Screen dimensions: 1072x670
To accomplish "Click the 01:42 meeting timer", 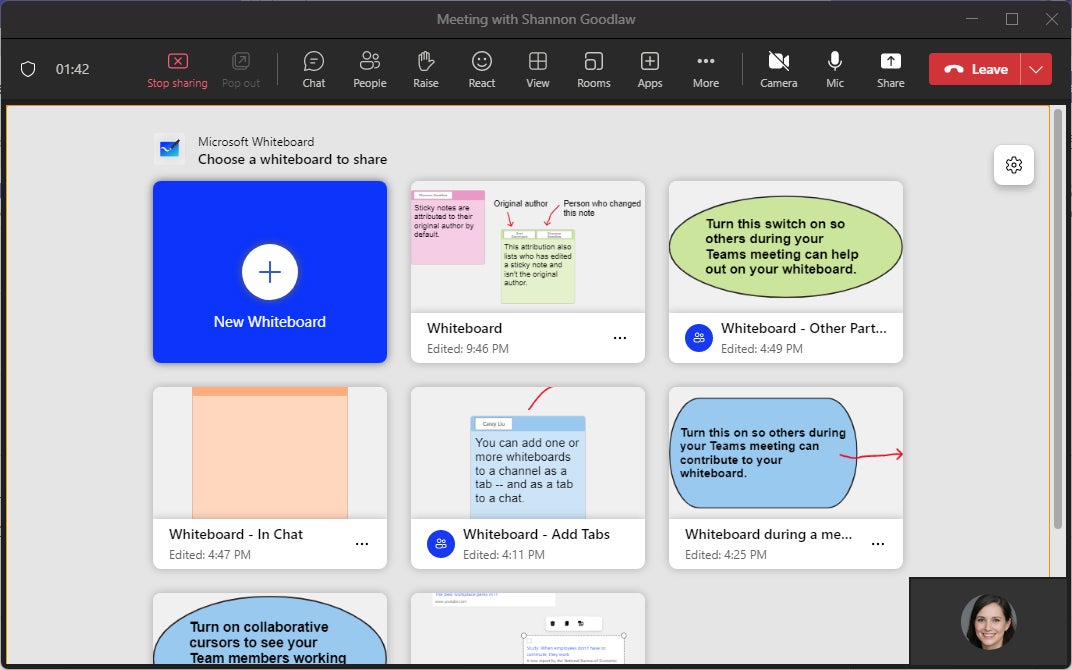I will point(72,69).
